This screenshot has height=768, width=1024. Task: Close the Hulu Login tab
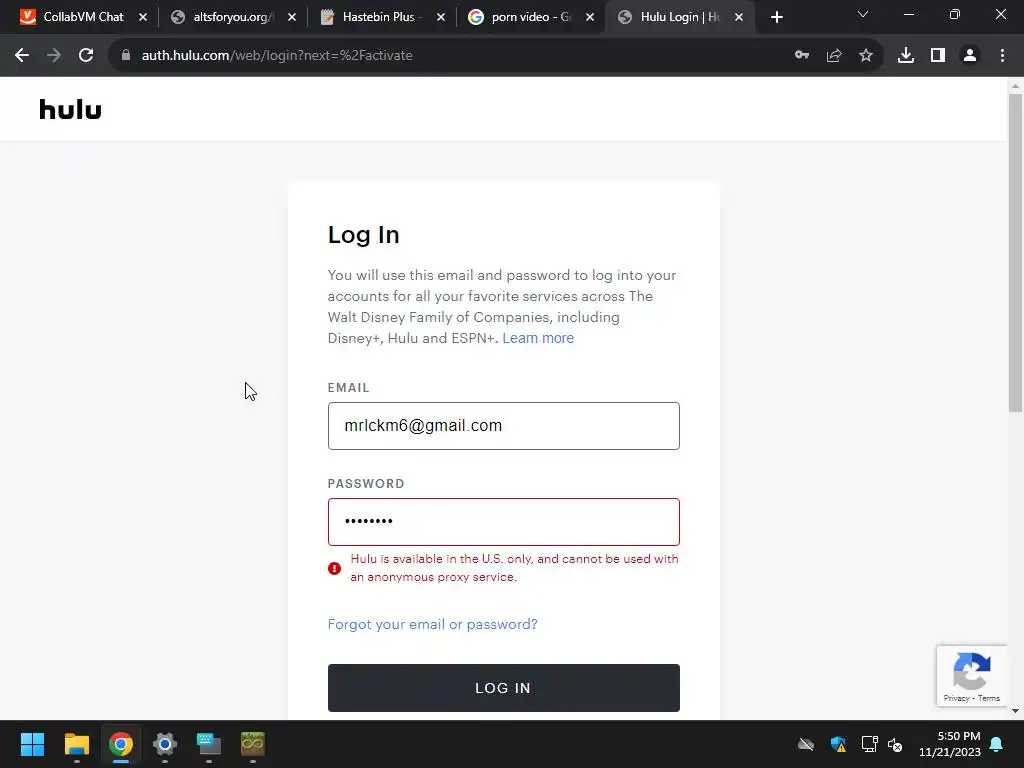click(x=739, y=18)
